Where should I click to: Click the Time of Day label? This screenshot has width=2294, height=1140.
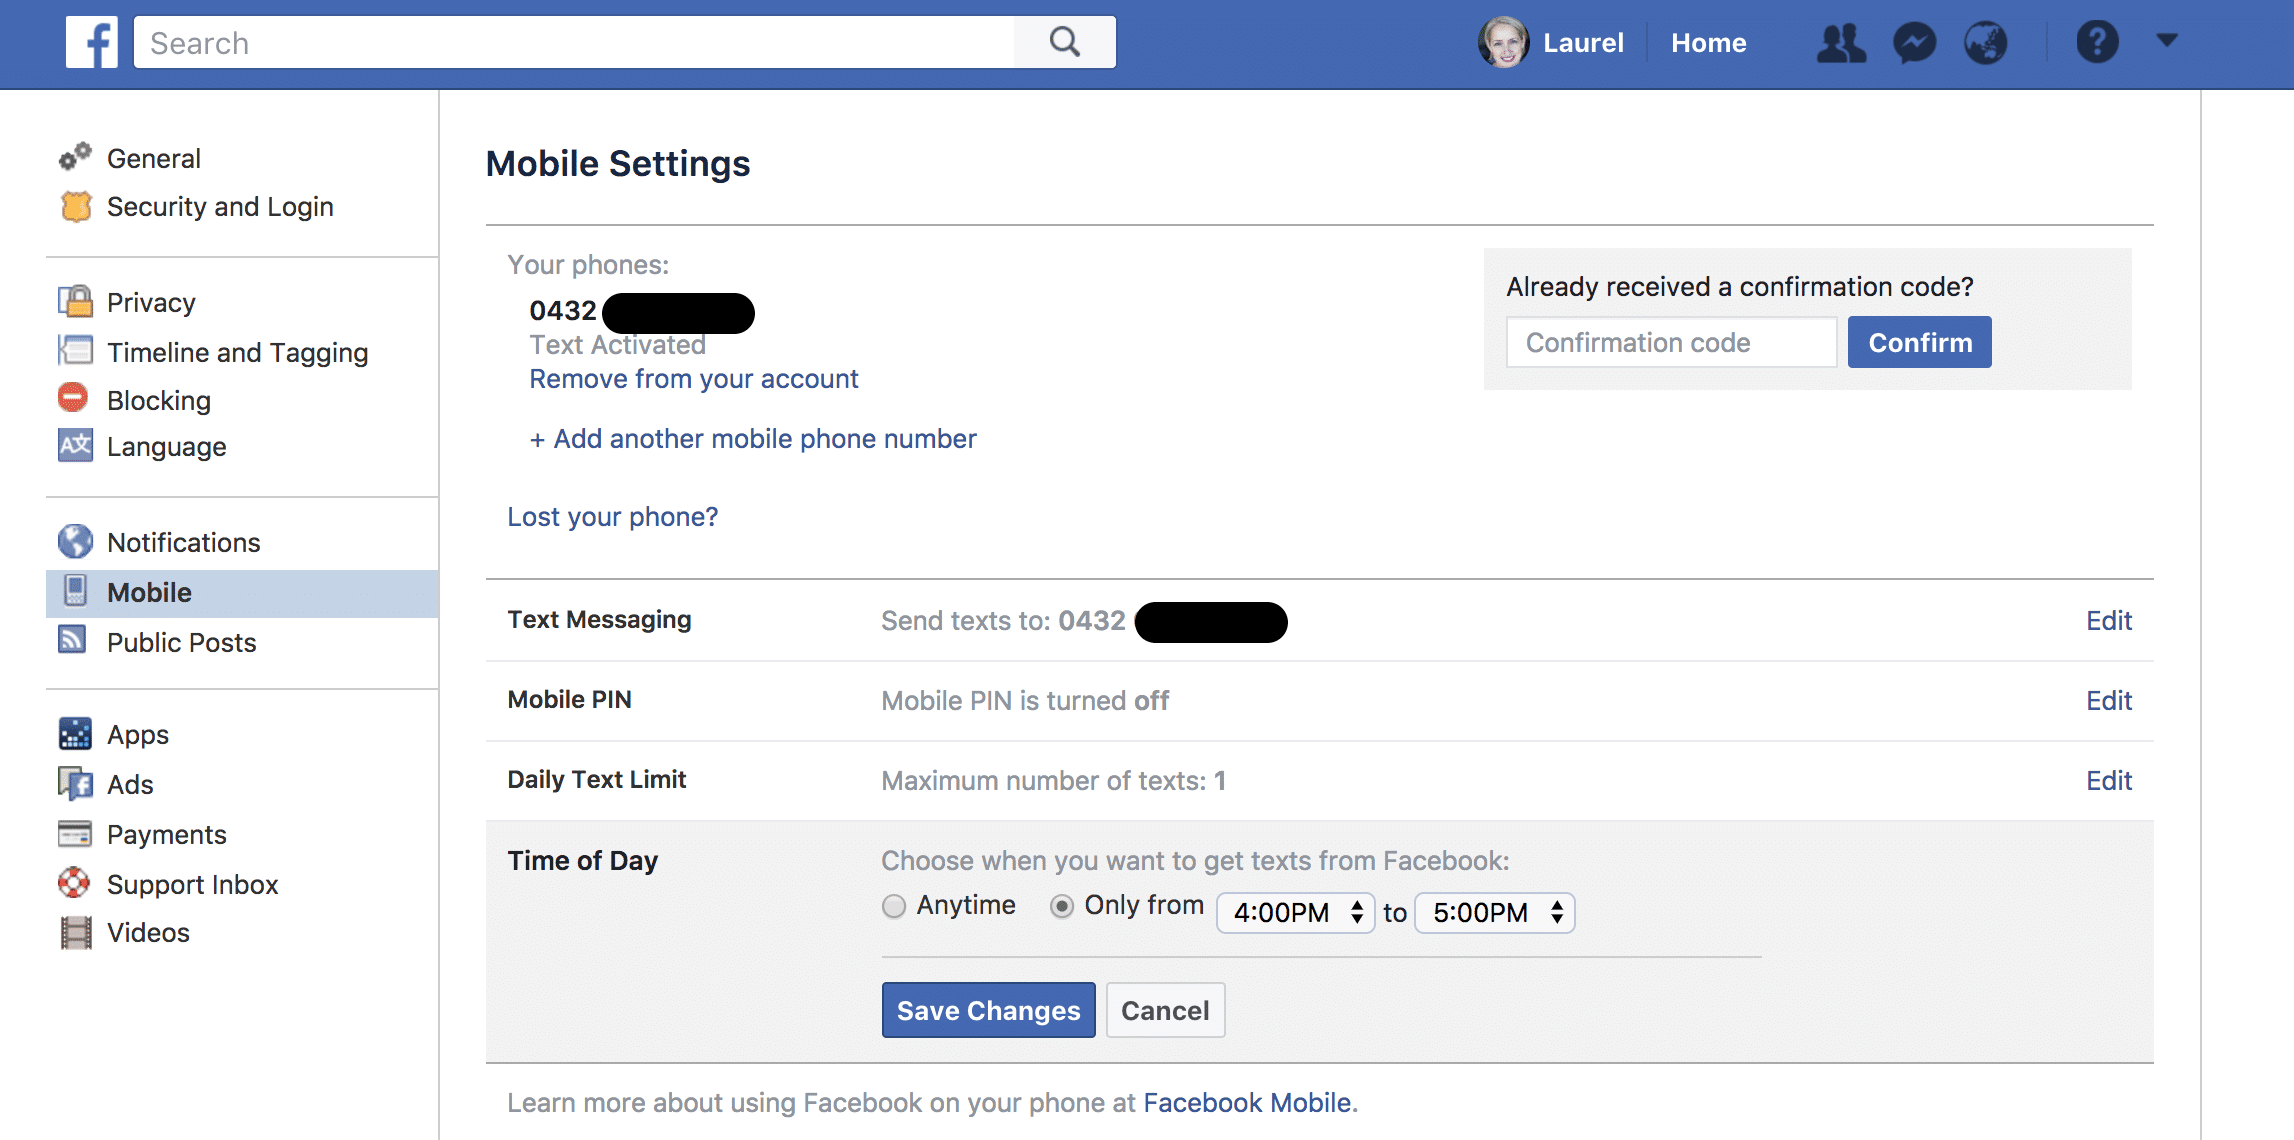(583, 861)
